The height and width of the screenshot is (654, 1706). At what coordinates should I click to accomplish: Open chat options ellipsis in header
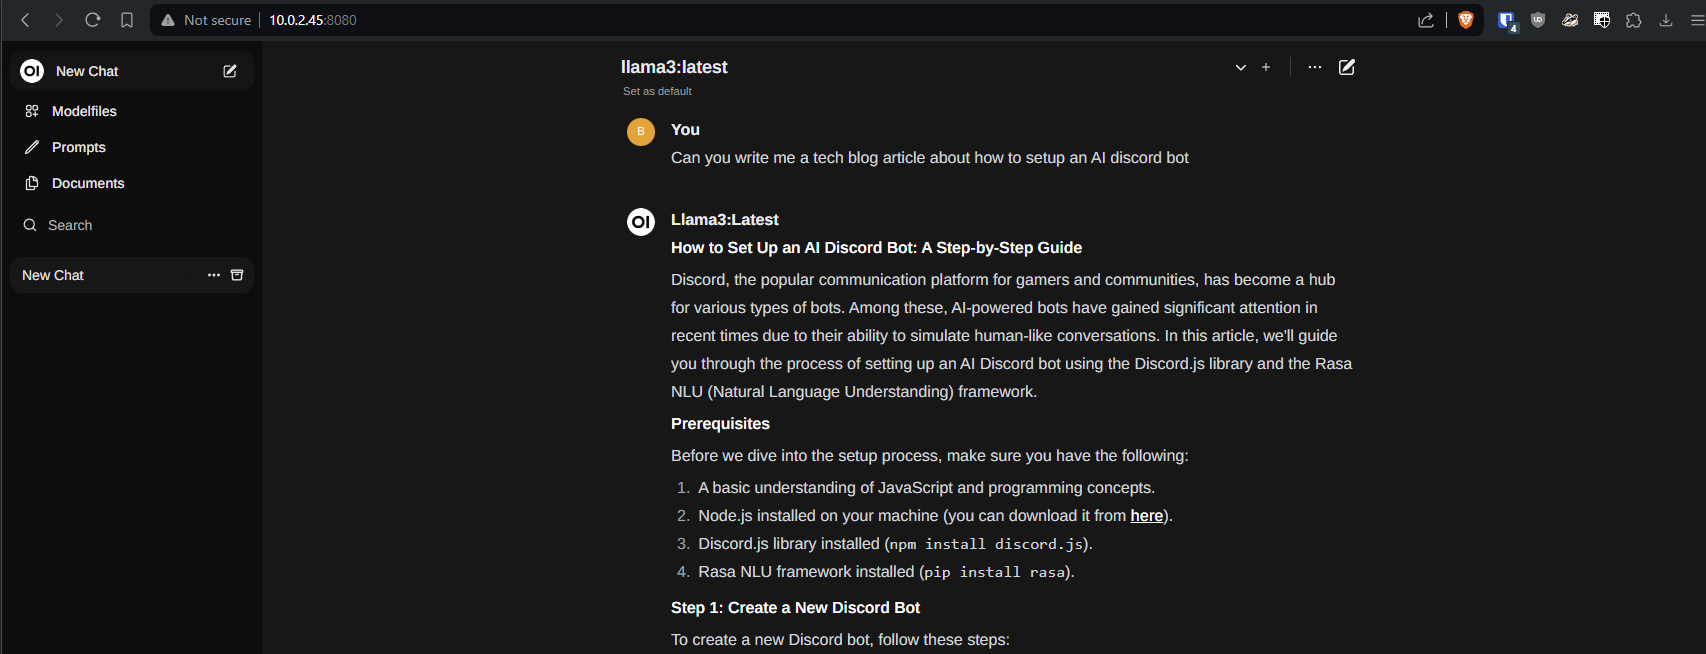[x=1315, y=67]
